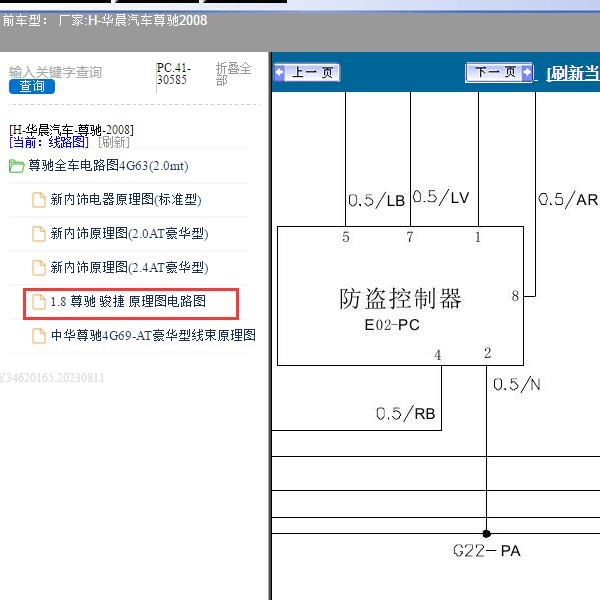Open 新内饰原理图(2.0AT豪华型) document
The image size is (600, 600).
pyautogui.click(x=129, y=233)
